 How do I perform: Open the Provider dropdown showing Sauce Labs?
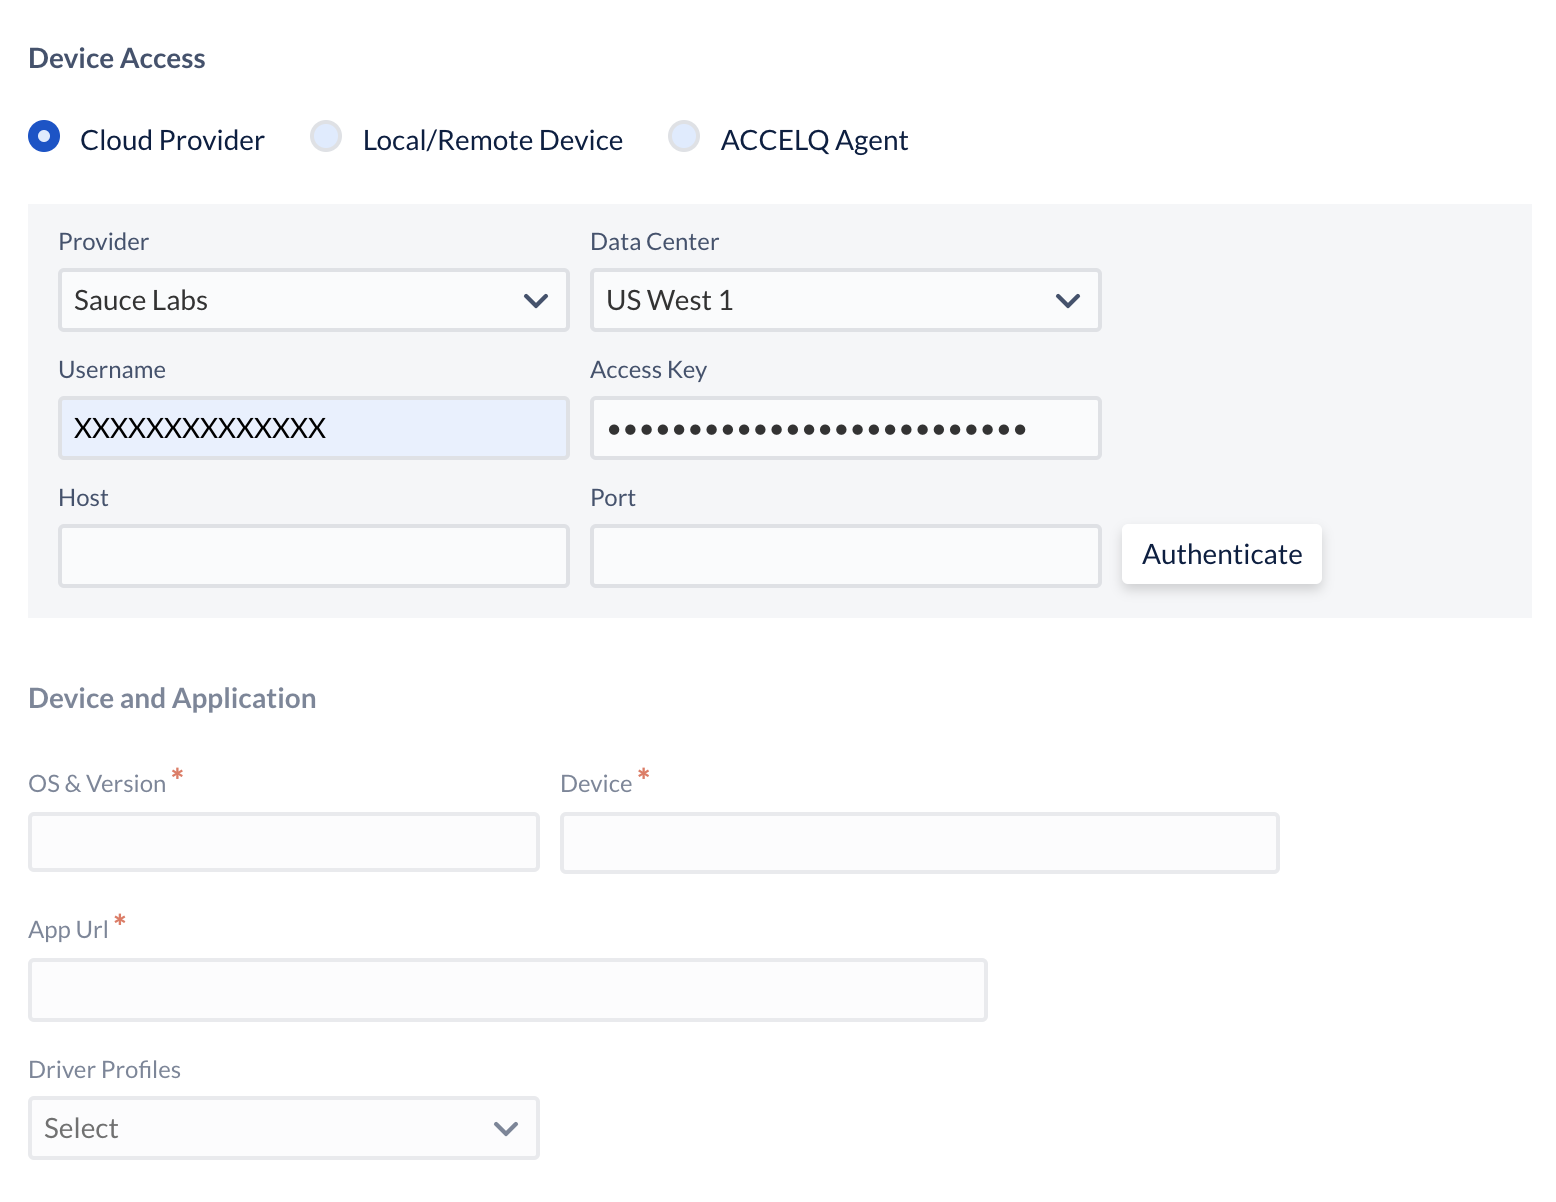(314, 300)
